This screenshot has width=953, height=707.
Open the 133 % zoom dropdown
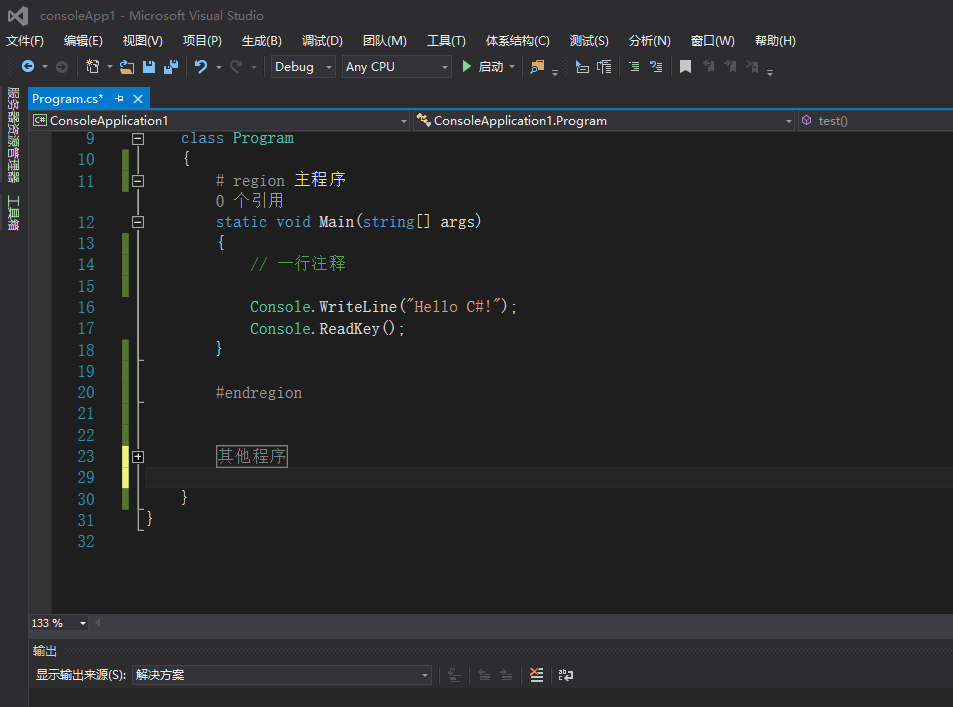(83, 623)
